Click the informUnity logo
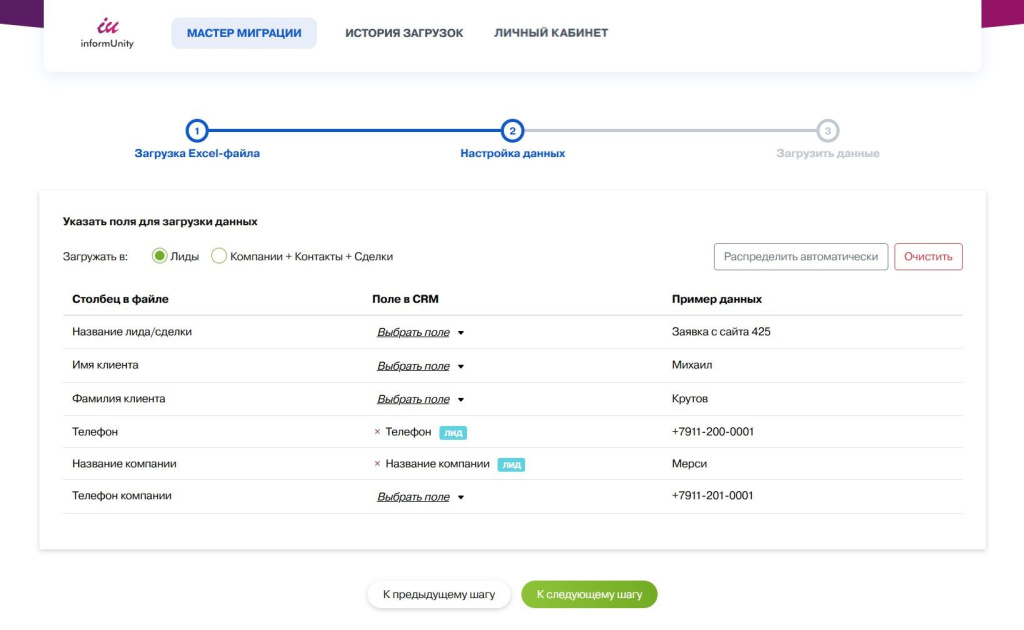The image size is (1024, 630). tap(107, 33)
